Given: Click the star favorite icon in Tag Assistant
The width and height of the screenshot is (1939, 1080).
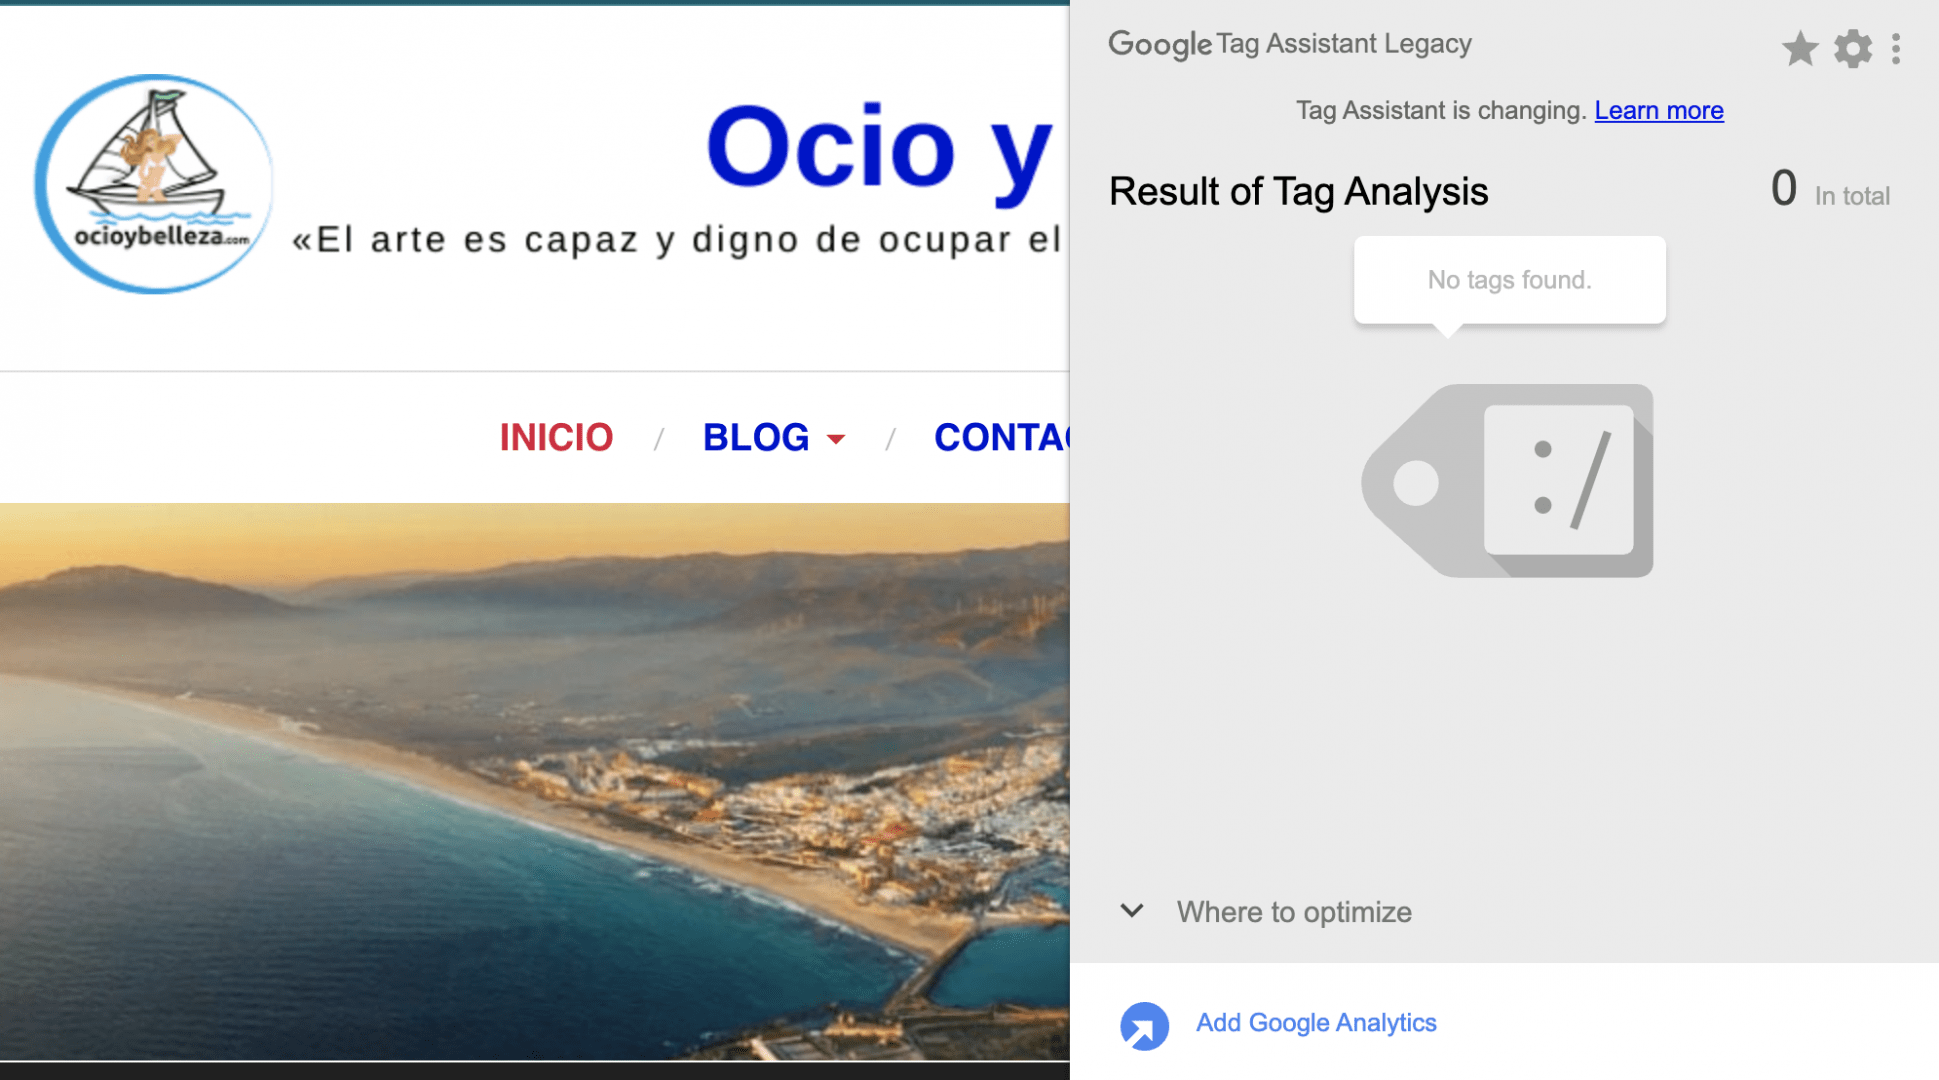Looking at the screenshot, I should [x=1799, y=48].
